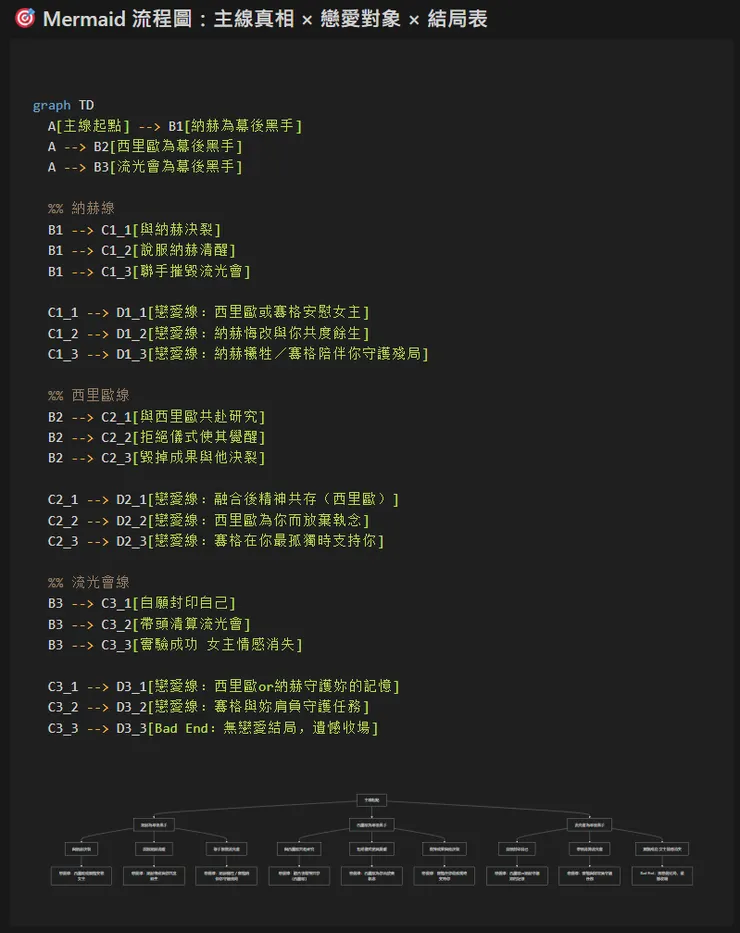Click the line 'A --> B3[流光會為幕後黑手]'
The image size is (740, 933).
click(145, 167)
